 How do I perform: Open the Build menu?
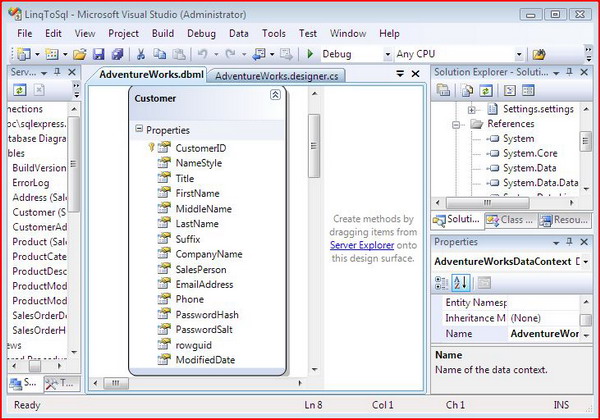point(163,34)
